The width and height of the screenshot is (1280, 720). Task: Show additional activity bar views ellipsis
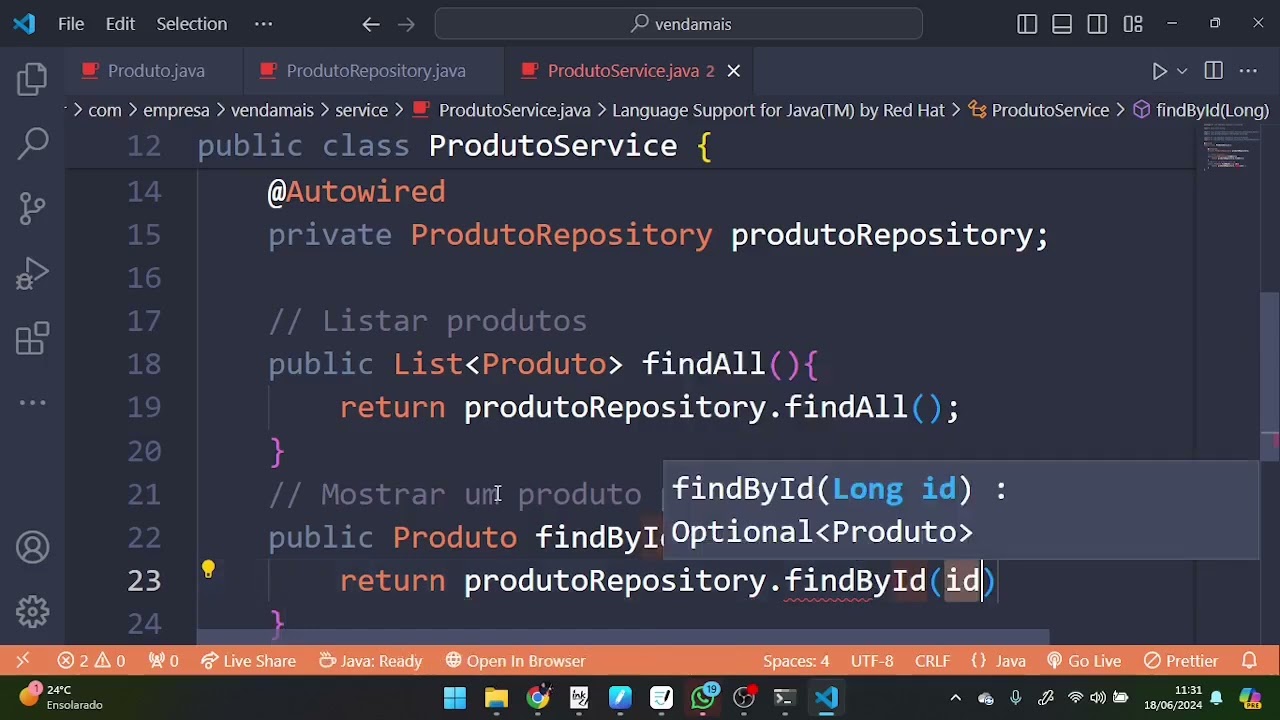click(32, 403)
